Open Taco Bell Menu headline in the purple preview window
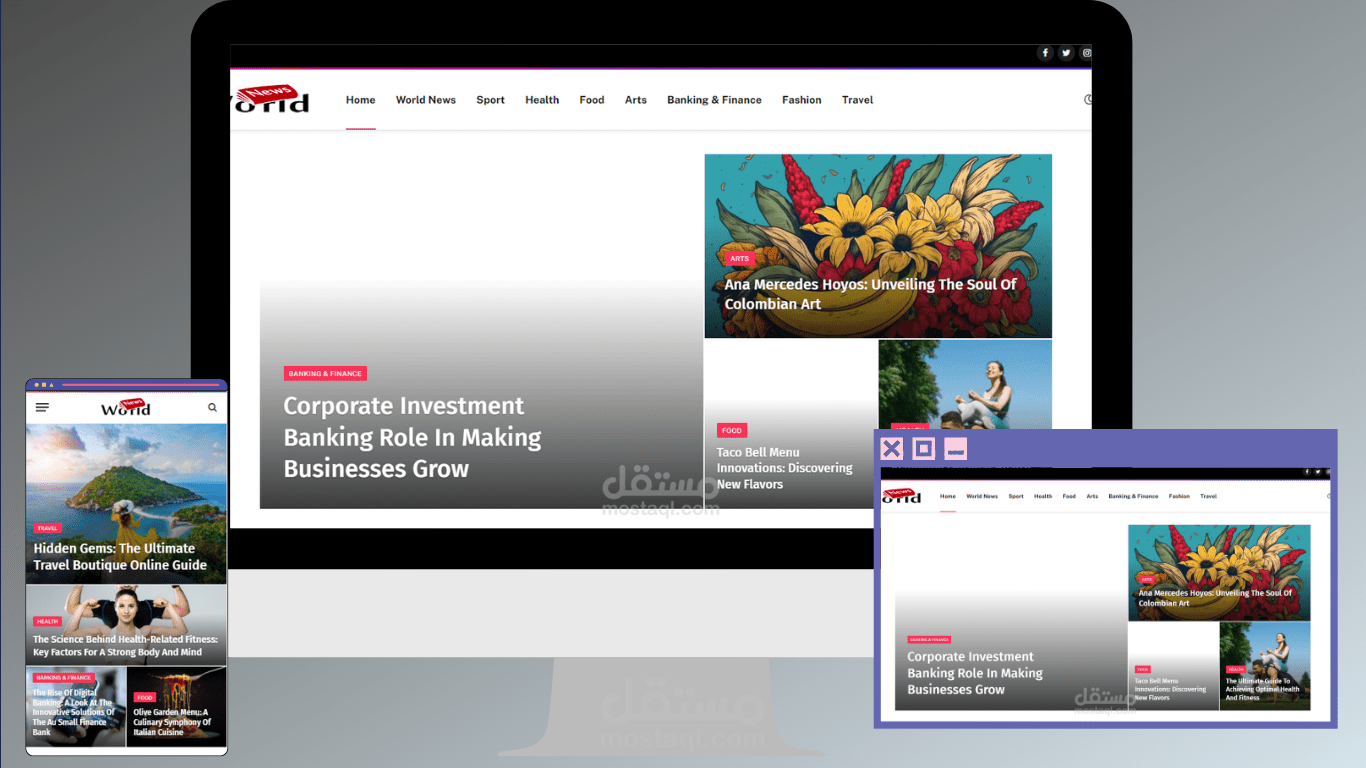The image size is (1366, 768). pos(1170,689)
